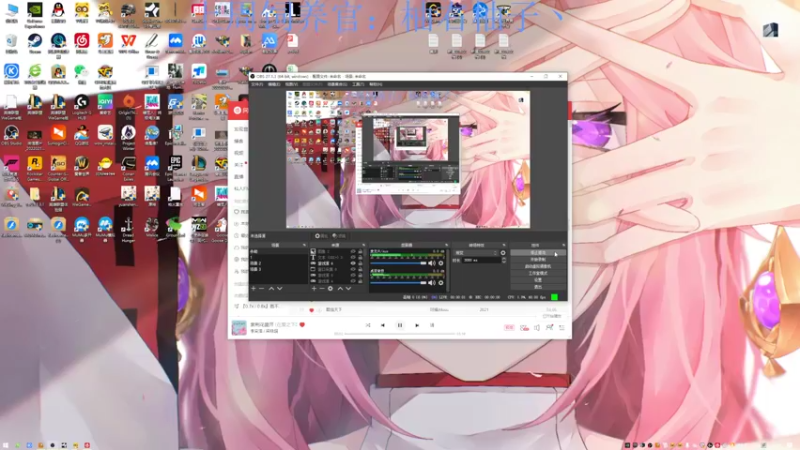This screenshot has height=450, width=800.
Task: Mute the first audio mixer track
Action: [432, 263]
